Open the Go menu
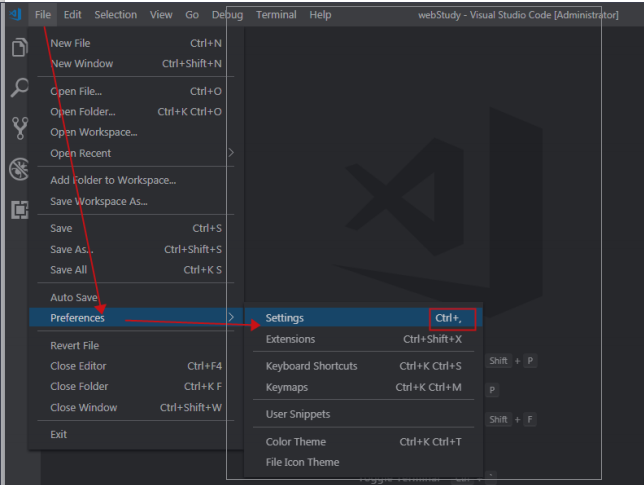Screen dimensions: 644x485 point(192,15)
